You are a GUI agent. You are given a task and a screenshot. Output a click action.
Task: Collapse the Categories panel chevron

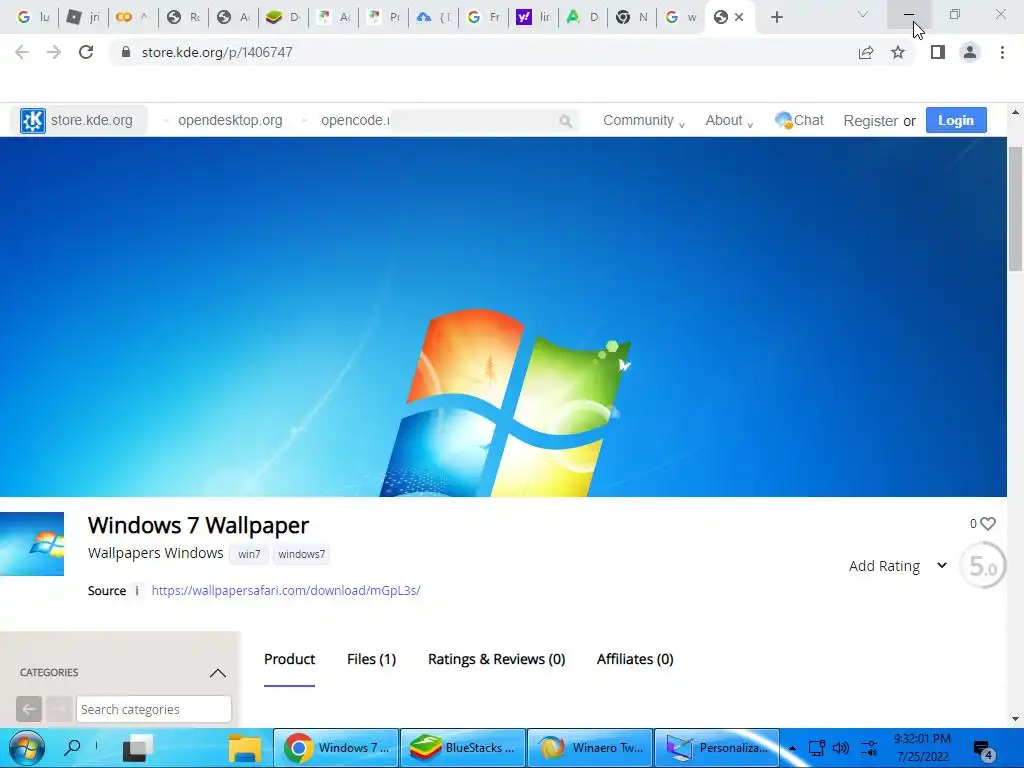[217, 673]
